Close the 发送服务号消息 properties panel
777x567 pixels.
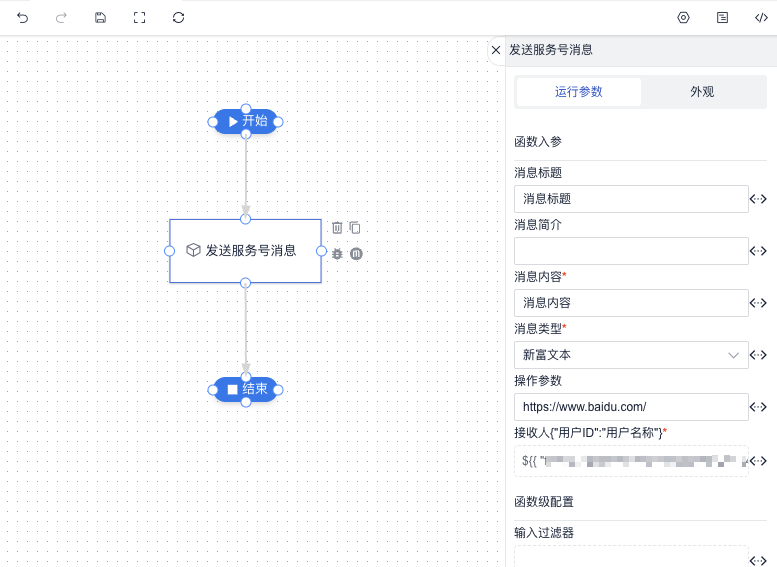[496, 49]
